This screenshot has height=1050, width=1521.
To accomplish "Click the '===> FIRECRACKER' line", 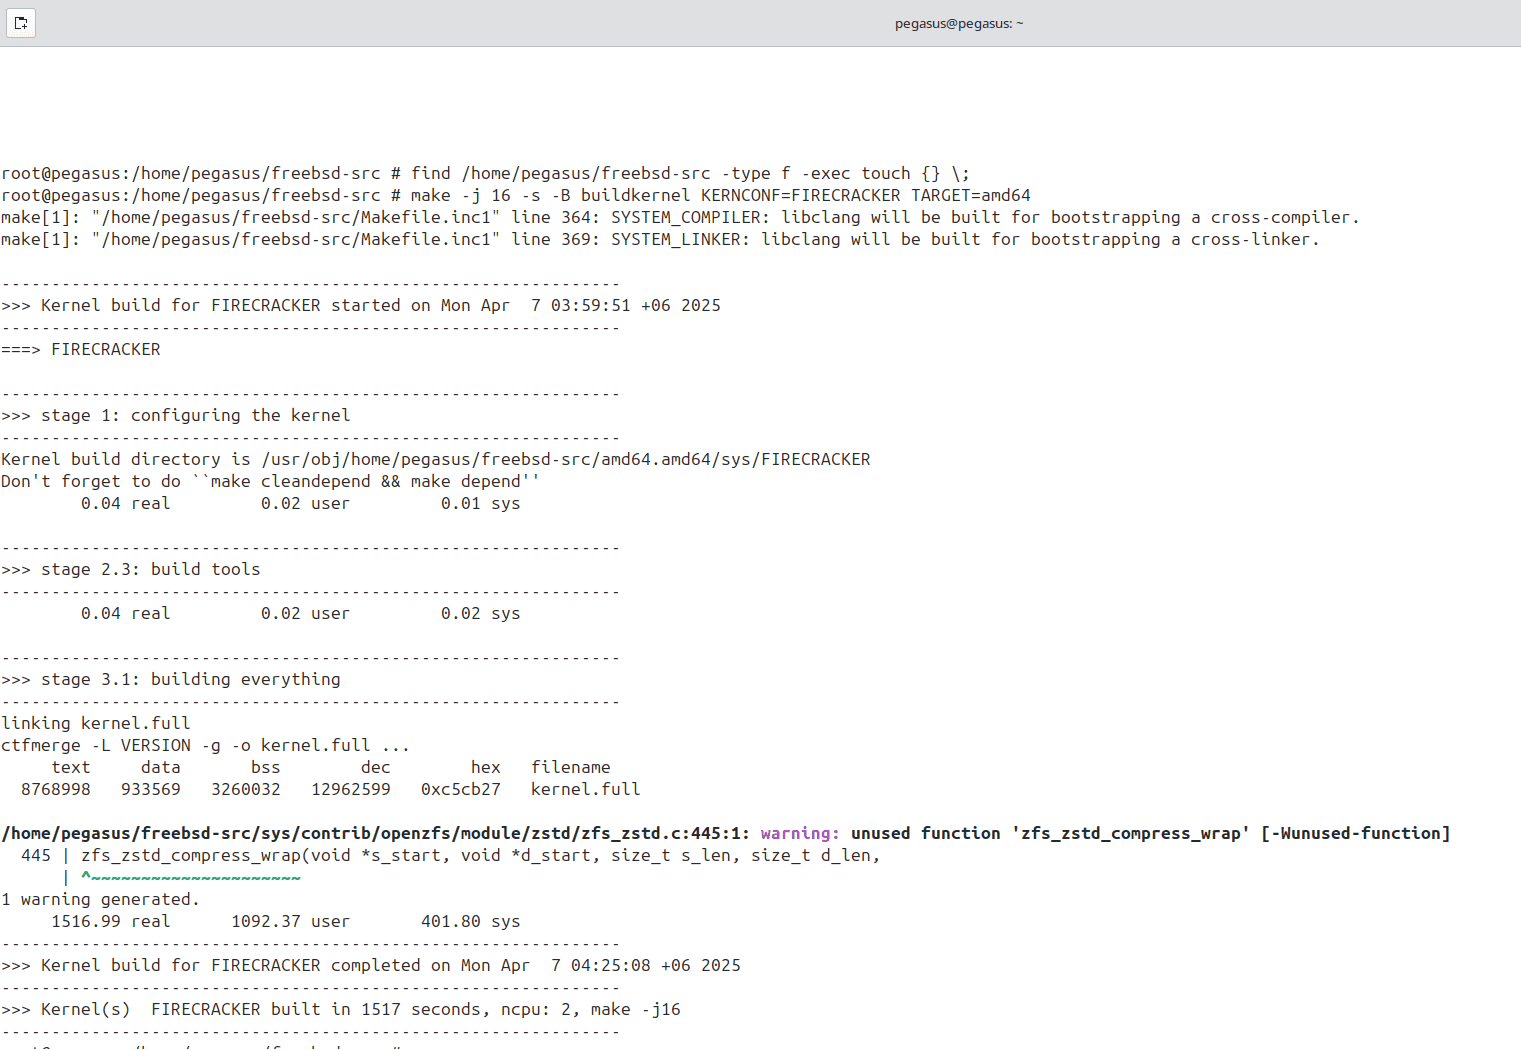I will point(81,350).
